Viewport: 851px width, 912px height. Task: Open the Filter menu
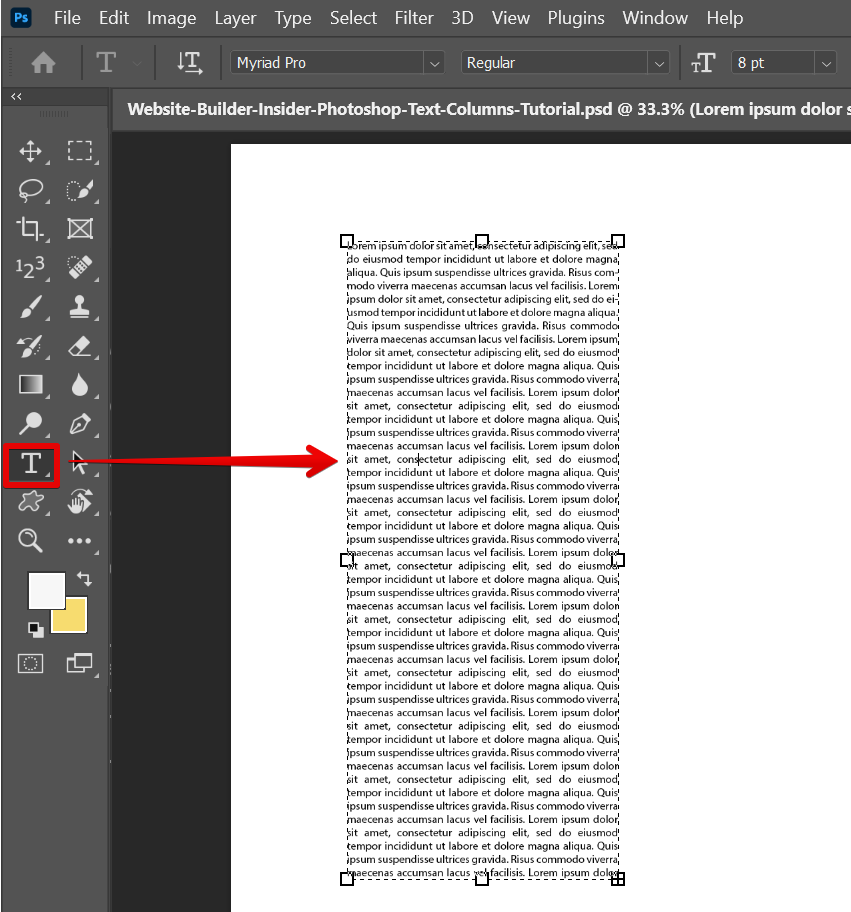point(414,18)
